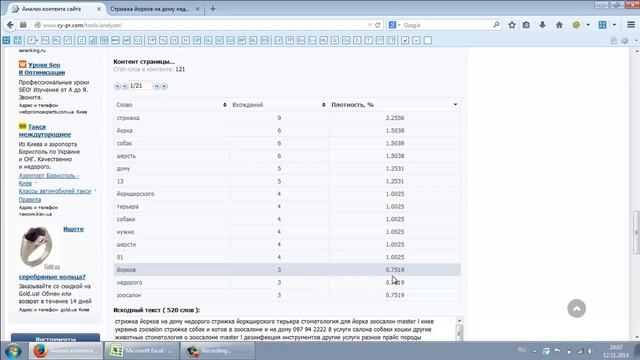Show hidden system tray icons arrow
640x360 pixels.
[535, 351]
